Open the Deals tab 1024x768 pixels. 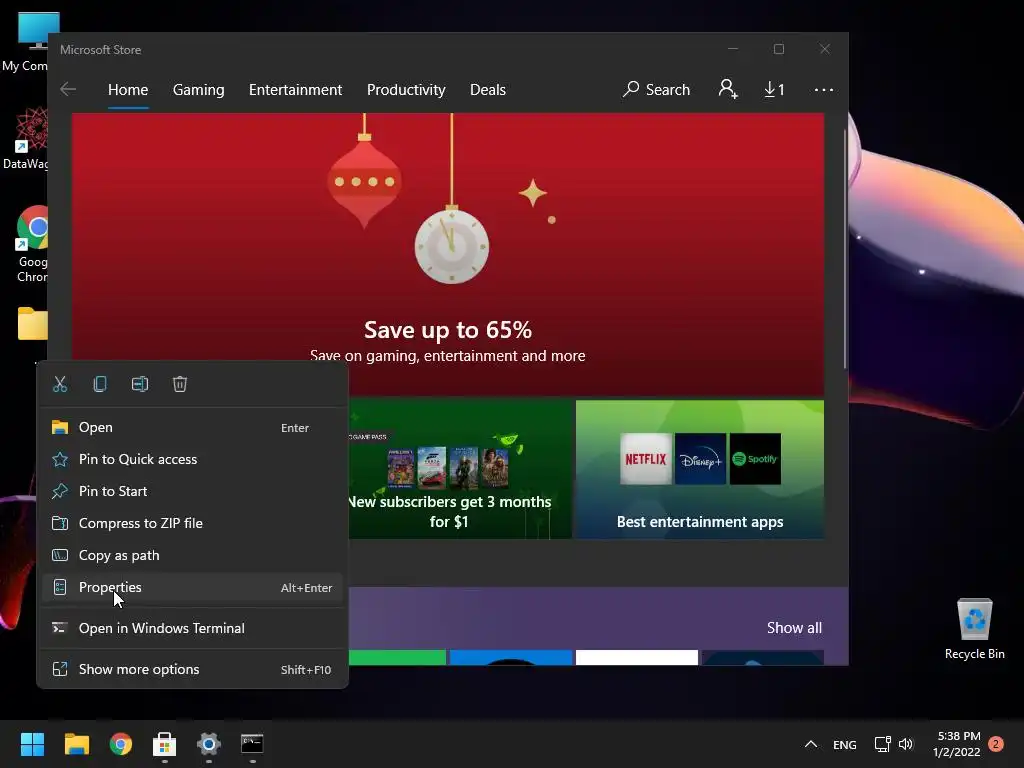tap(488, 89)
